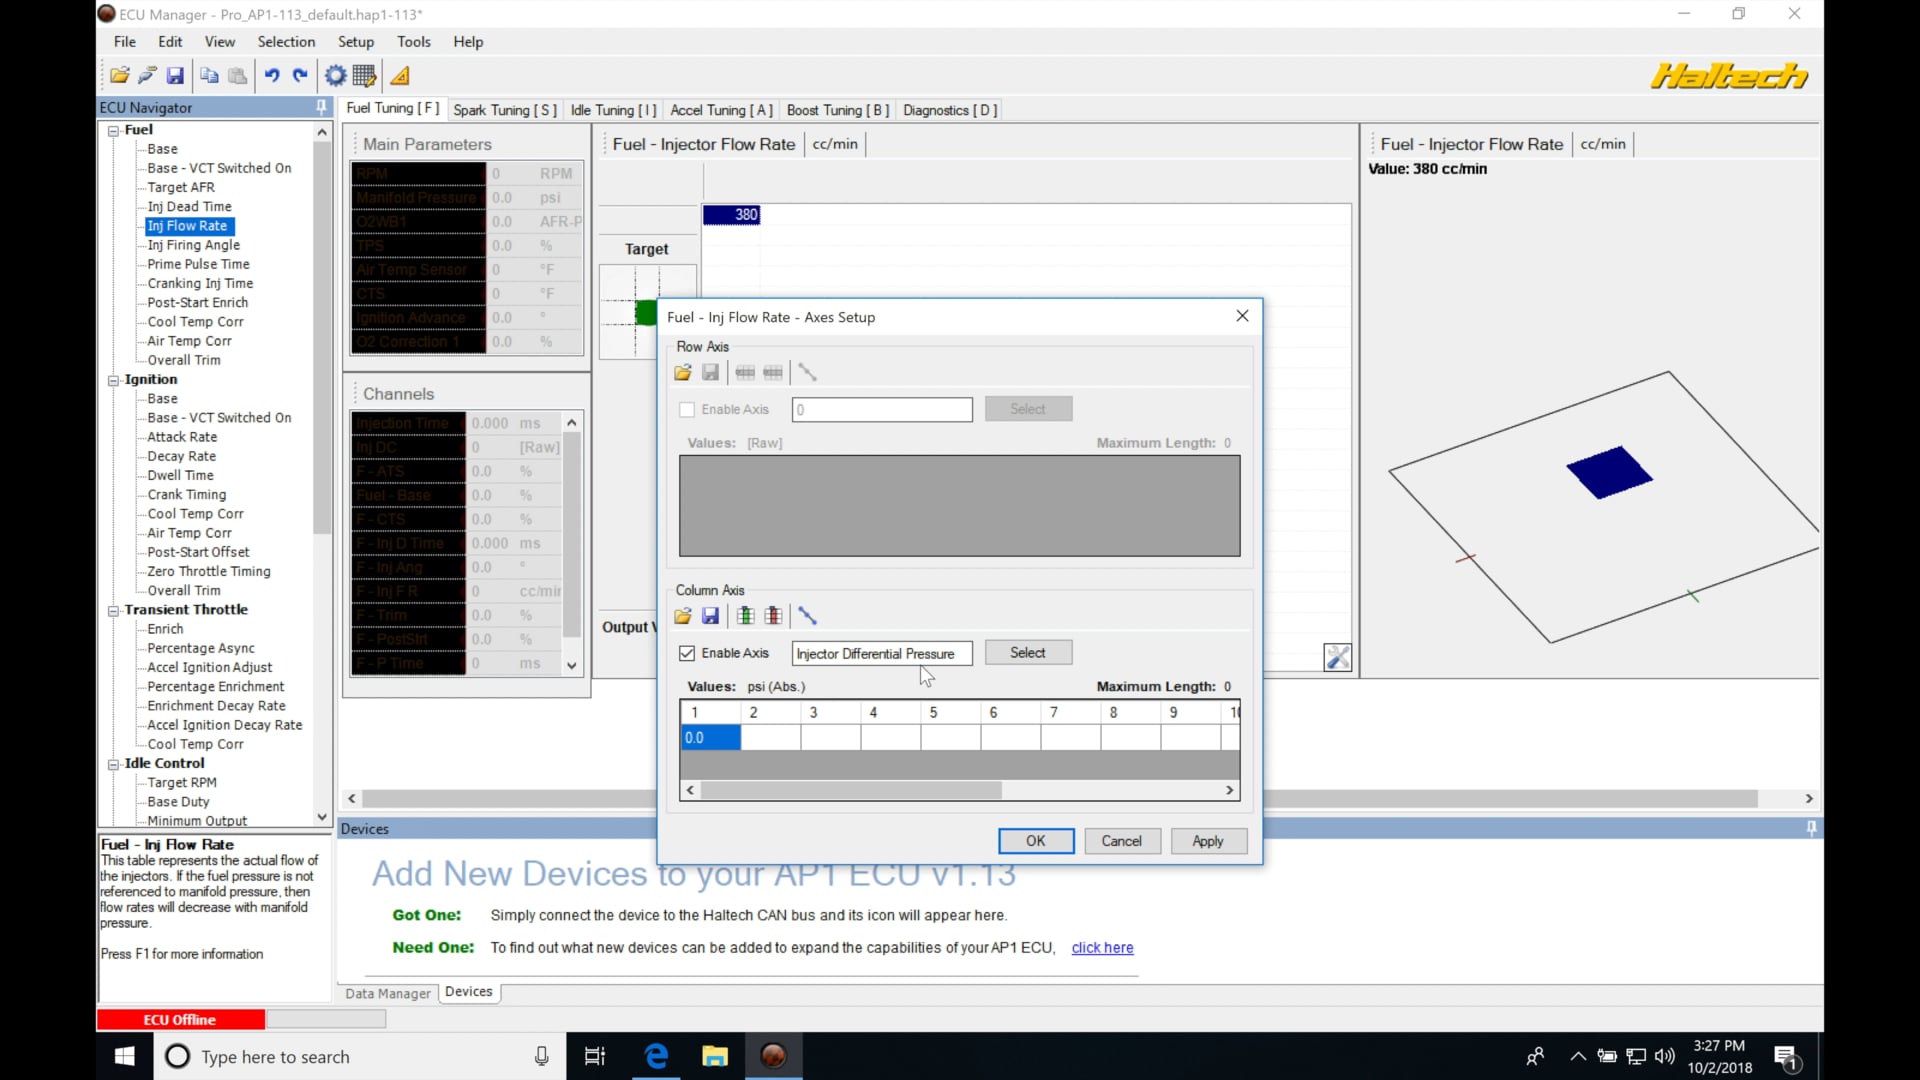1920x1080 pixels.
Task: Click ECU setup gear icon in main toolbar
Action: [x=335, y=76]
